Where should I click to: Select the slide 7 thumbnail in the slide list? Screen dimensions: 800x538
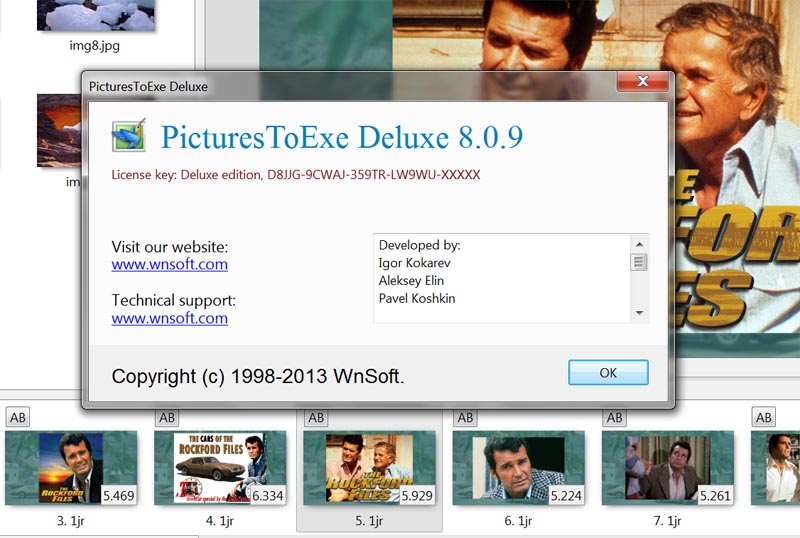click(667, 468)
